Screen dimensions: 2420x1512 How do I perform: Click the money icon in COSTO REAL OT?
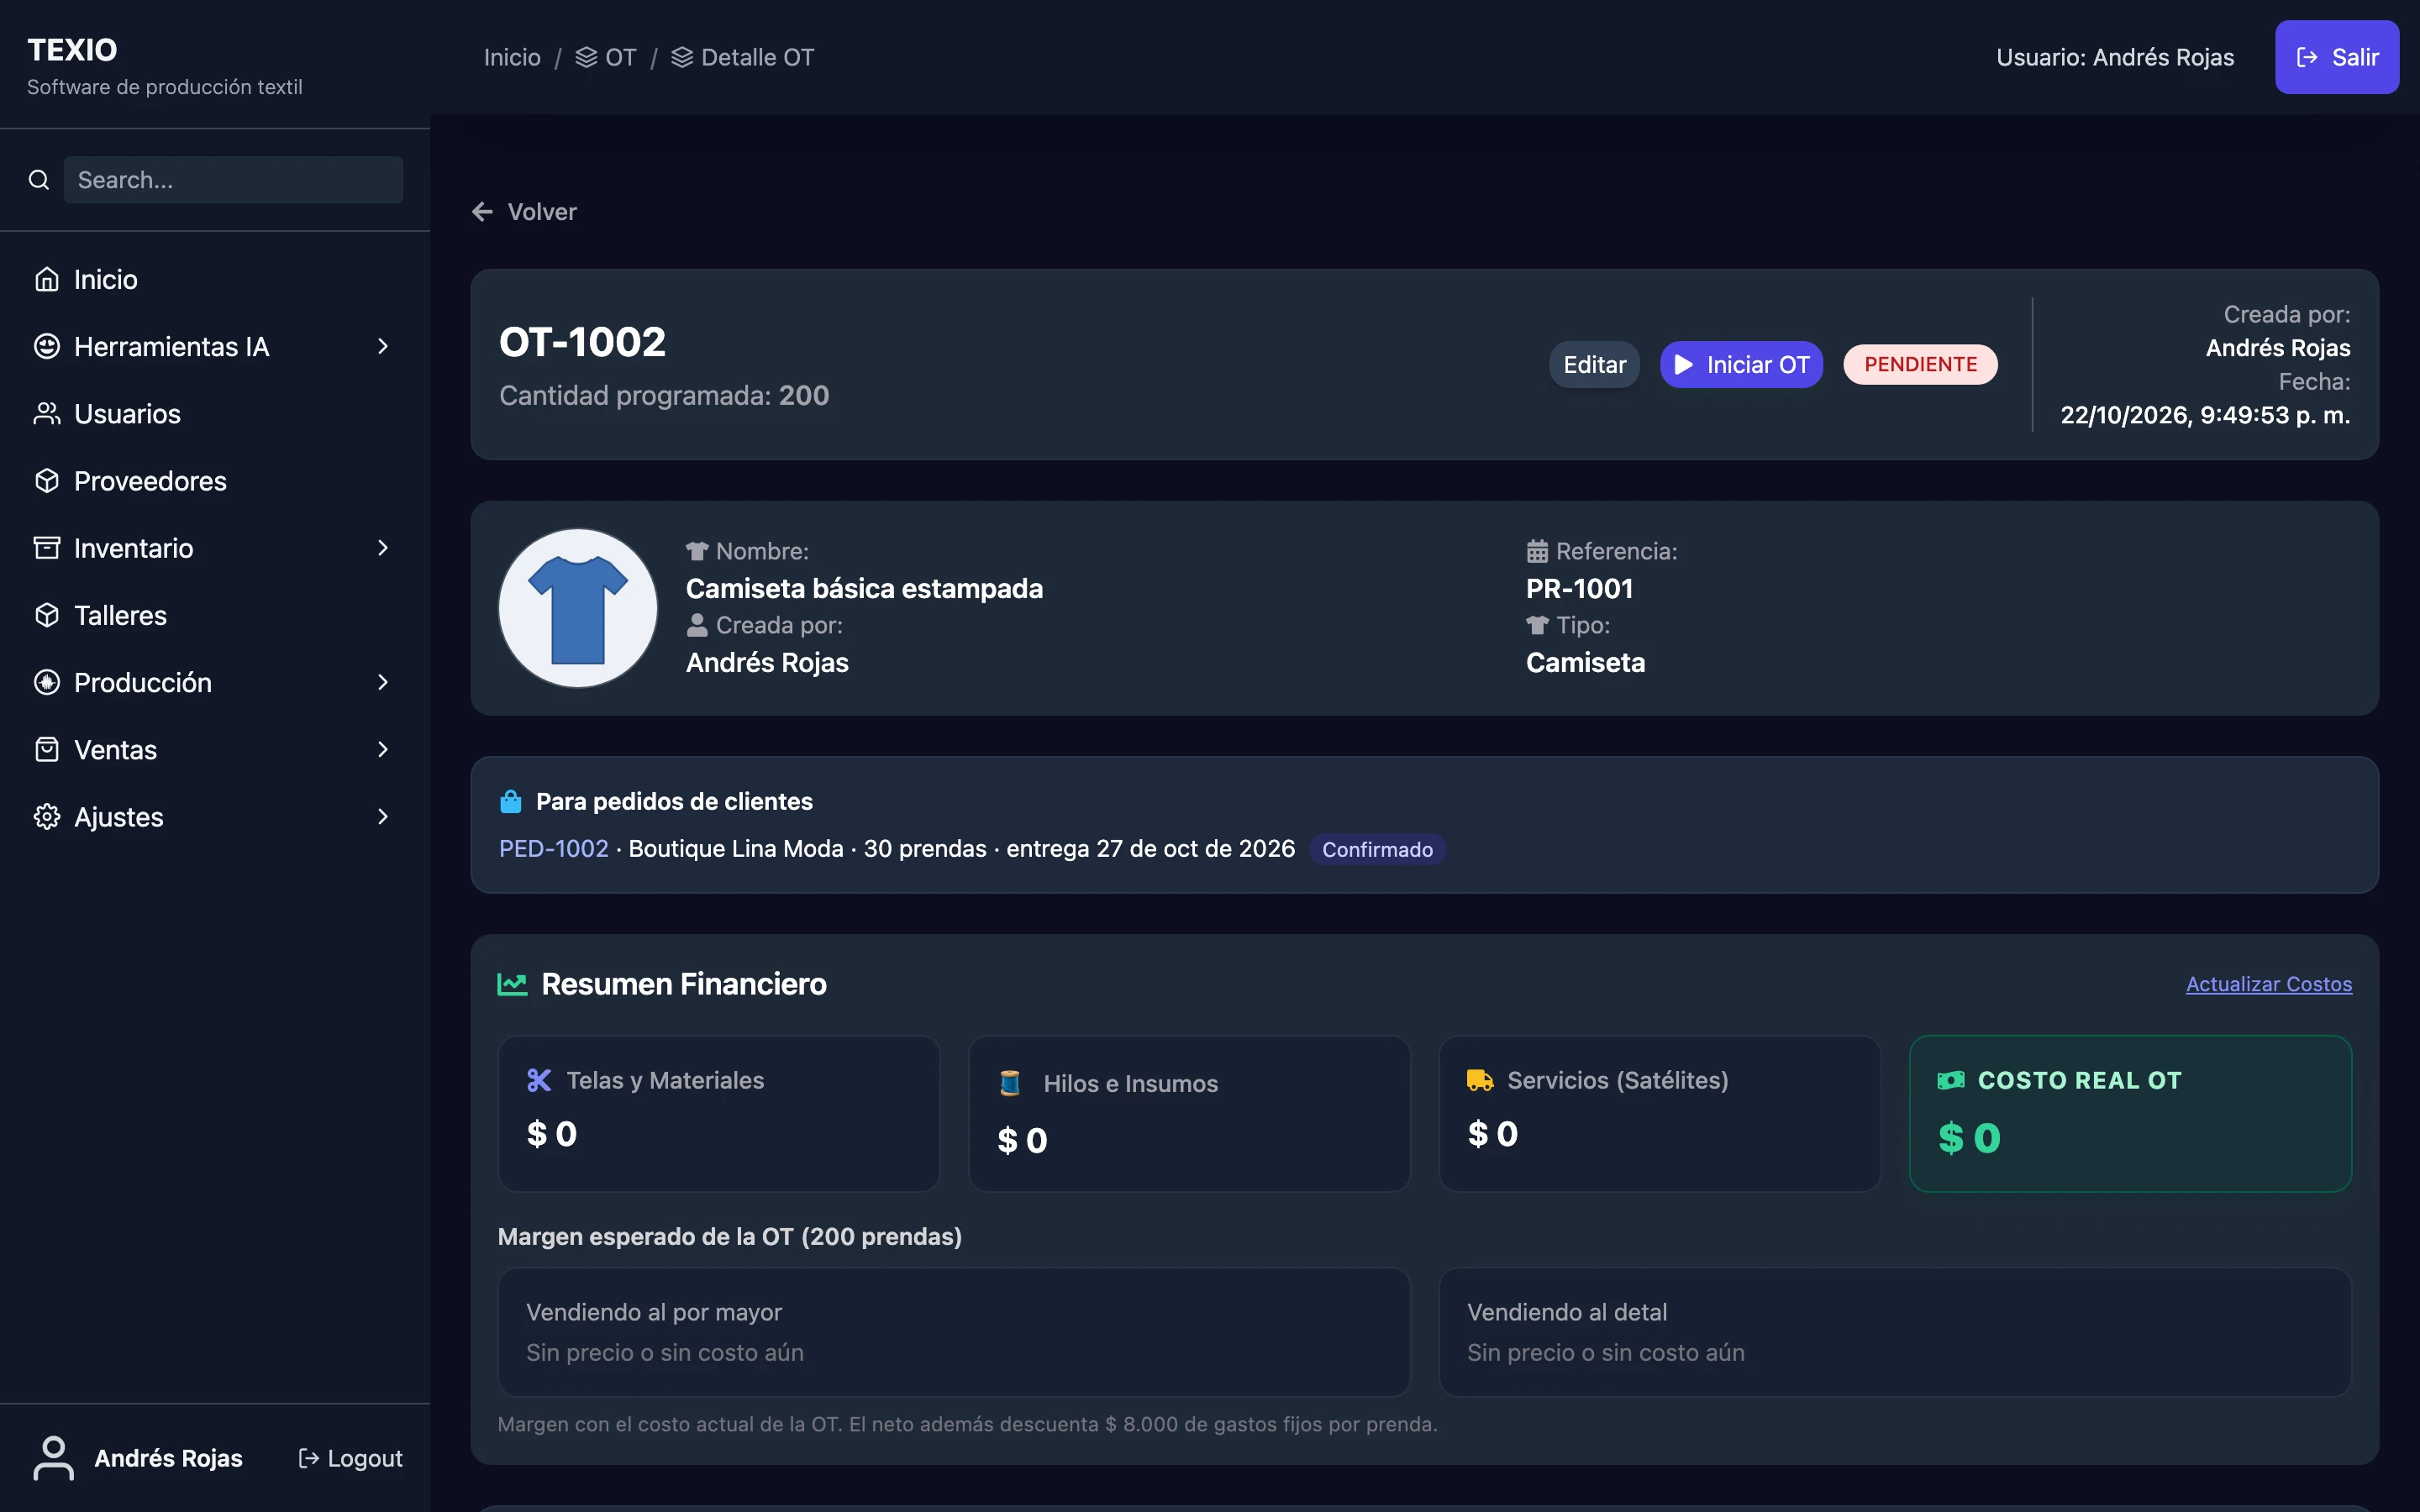coord(1951,1080)
